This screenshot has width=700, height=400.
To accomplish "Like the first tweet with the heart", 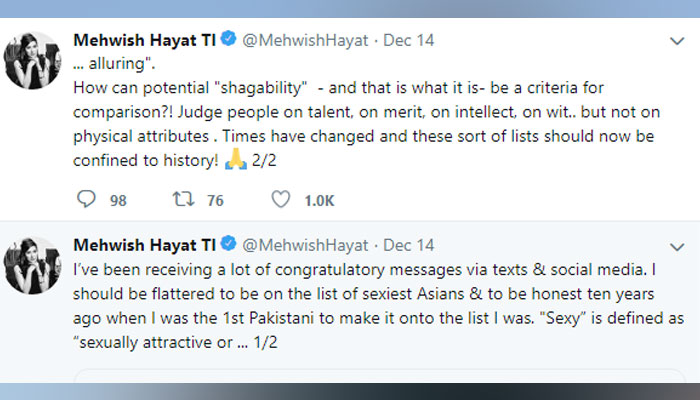I will coord(281,199).
